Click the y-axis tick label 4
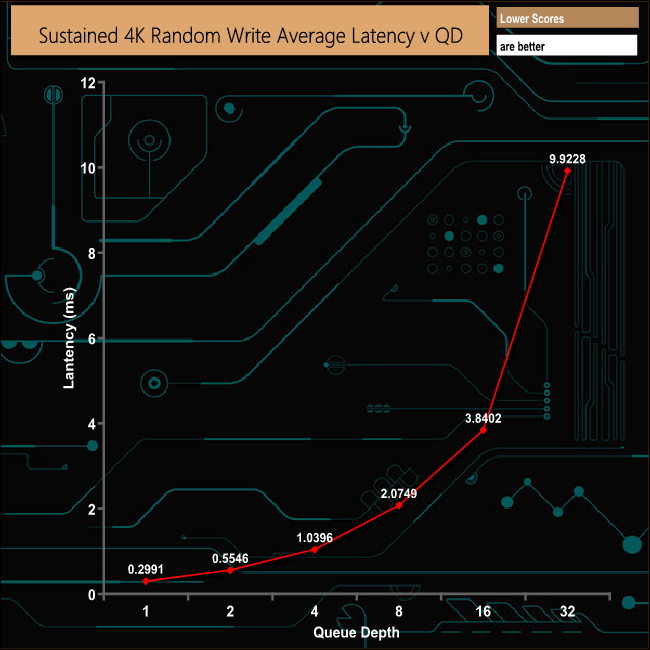Screen dimensions: 650x650 [x=92, y=424]
